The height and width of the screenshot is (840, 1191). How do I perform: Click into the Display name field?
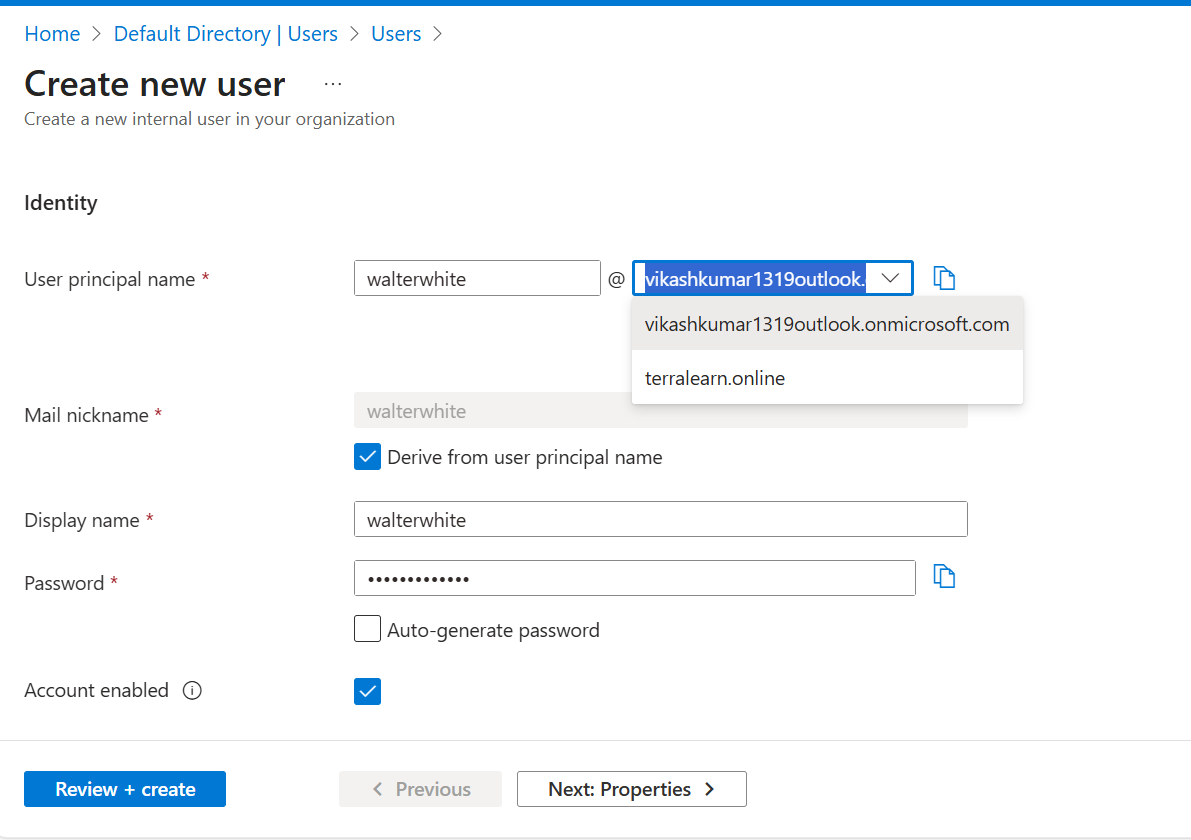pyautogui.click(x=660, y=520)
